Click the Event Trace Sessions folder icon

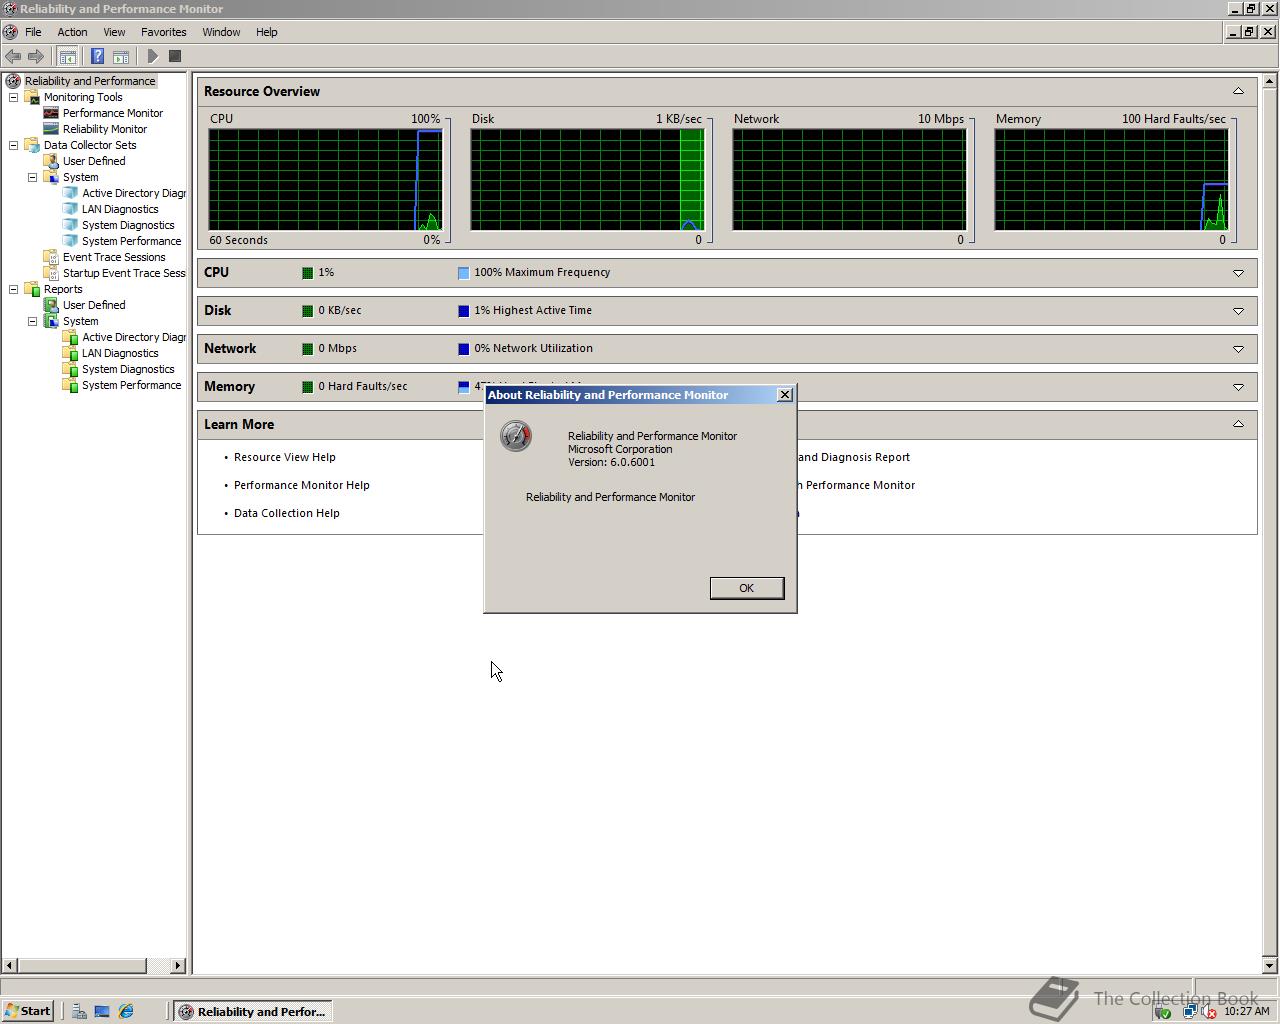(x=51, y=257)
